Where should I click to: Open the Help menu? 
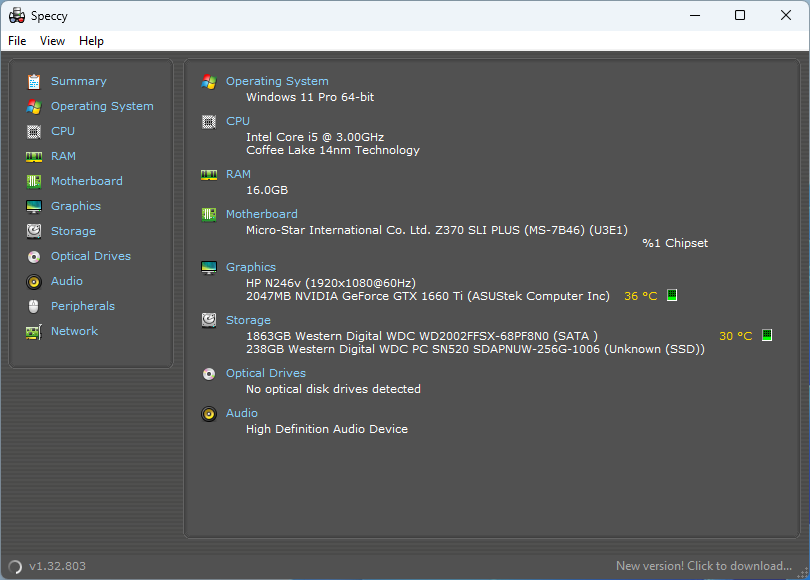[x=91, y=41]
